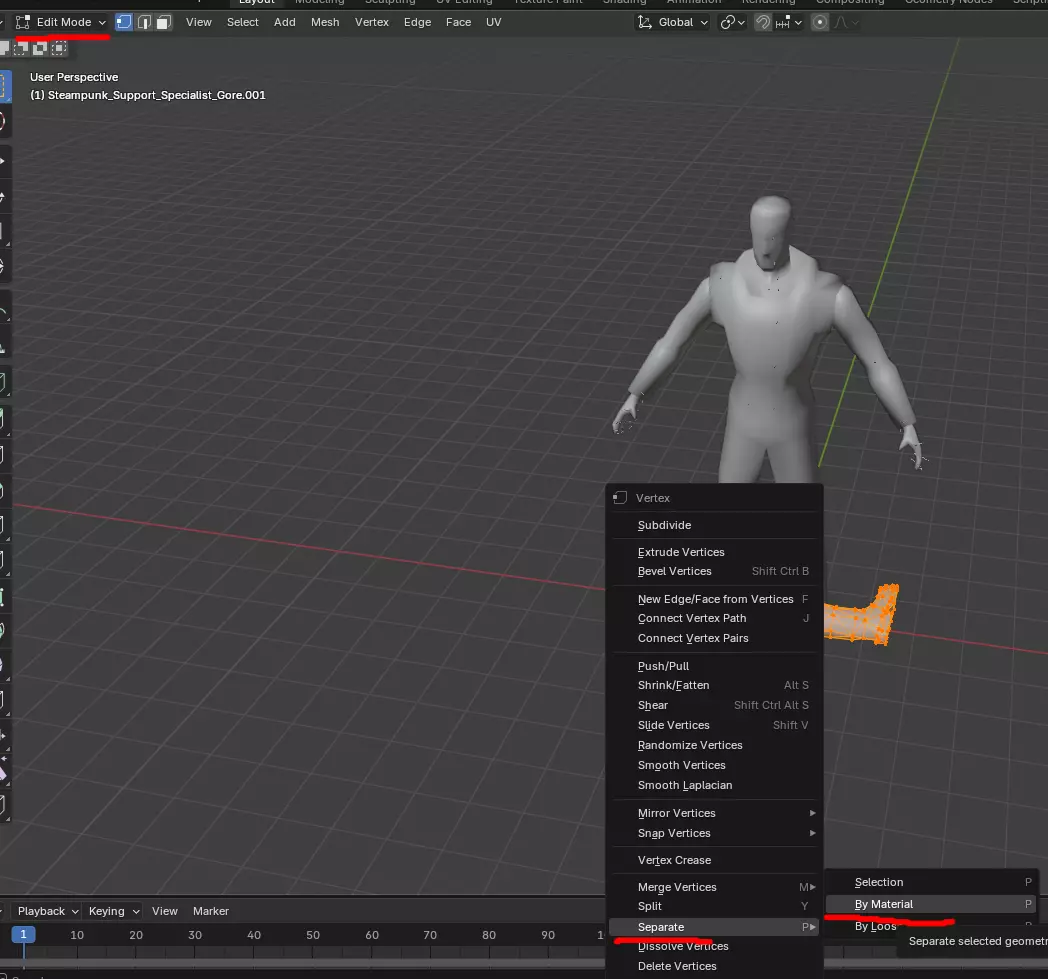The image size is (1048, 979).
Task: Select the Cursor tool in left toolbar
Action: [x=3, y=122]
